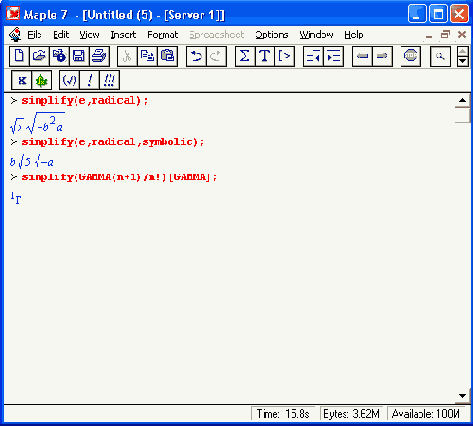This screenshot has height=426, width=473.
Task: Toggle standard math notation with the x button
Action: click(x=22, y=80)
